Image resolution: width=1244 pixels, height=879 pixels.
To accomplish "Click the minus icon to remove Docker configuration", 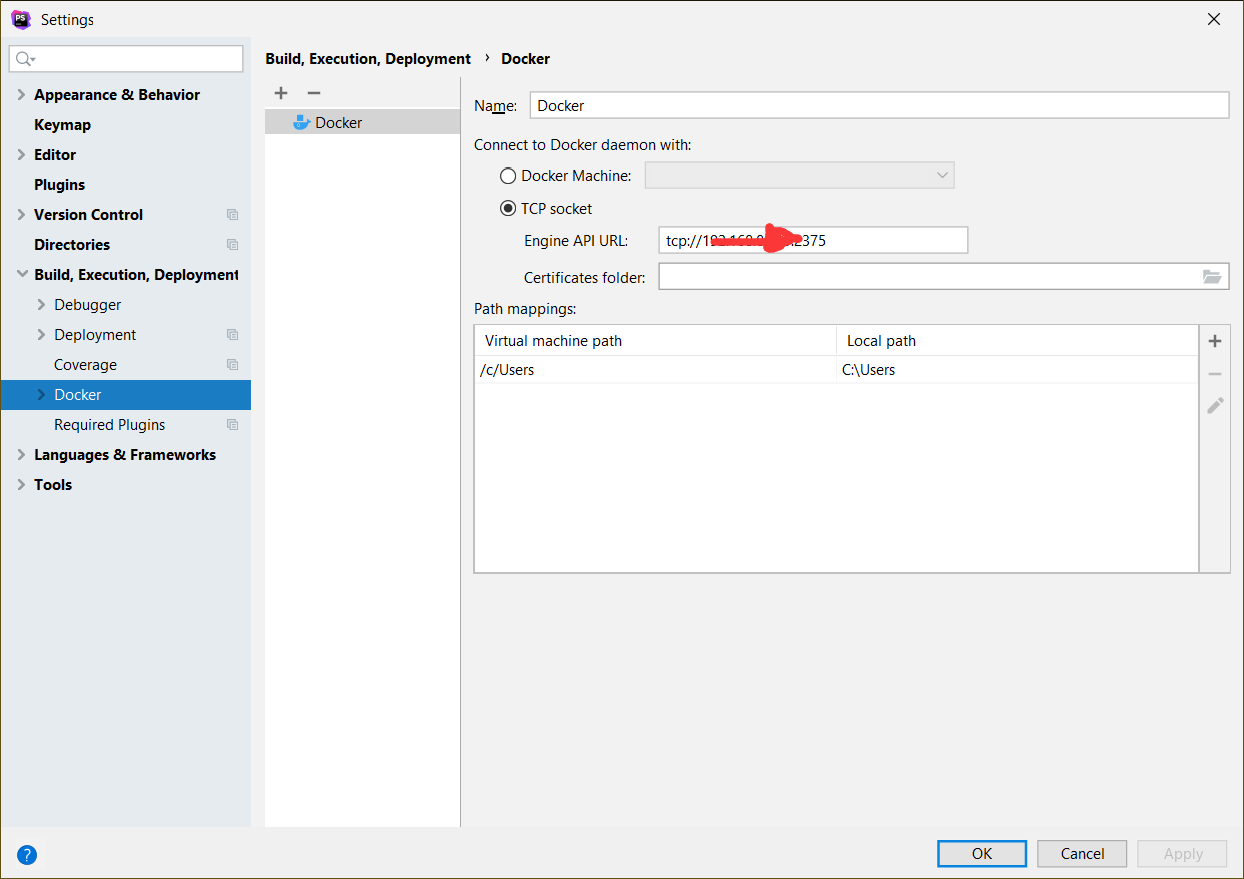I will click(x=314, y=93).
